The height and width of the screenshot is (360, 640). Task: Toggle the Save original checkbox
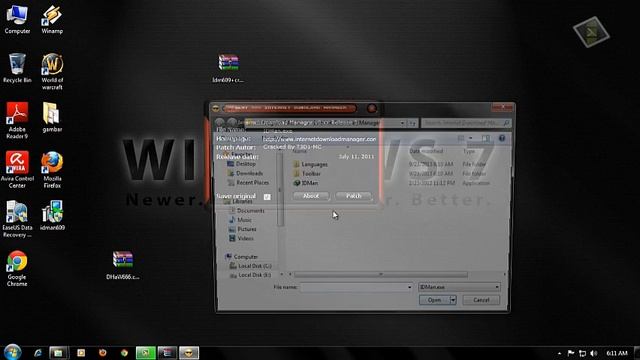267,197
